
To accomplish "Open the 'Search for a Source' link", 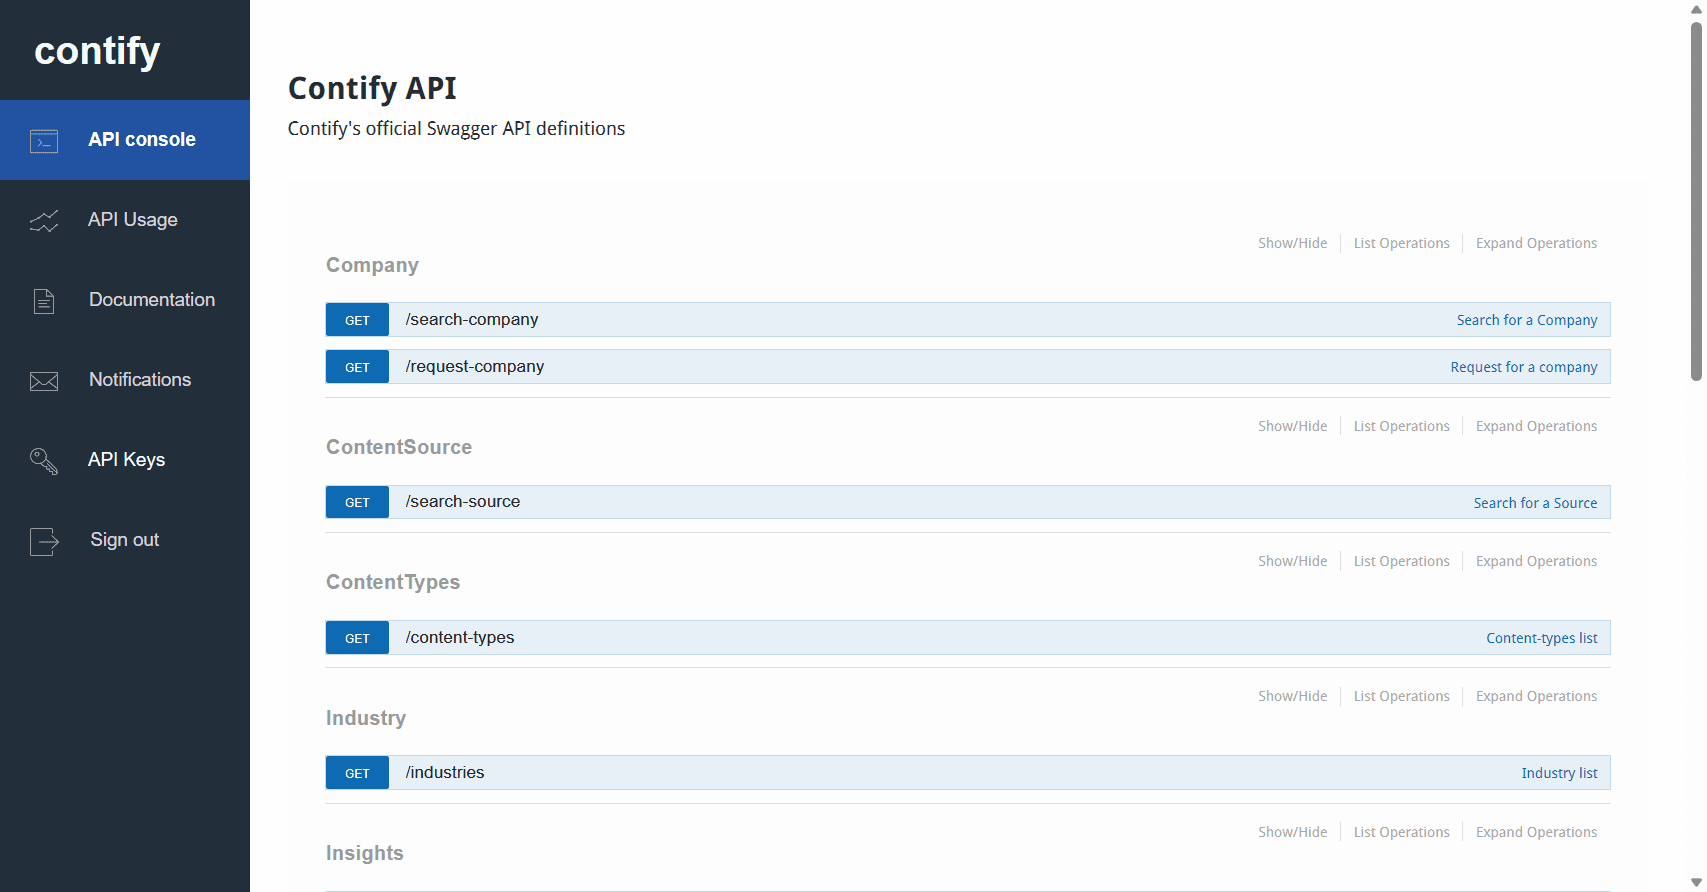I will (1535, 503).
